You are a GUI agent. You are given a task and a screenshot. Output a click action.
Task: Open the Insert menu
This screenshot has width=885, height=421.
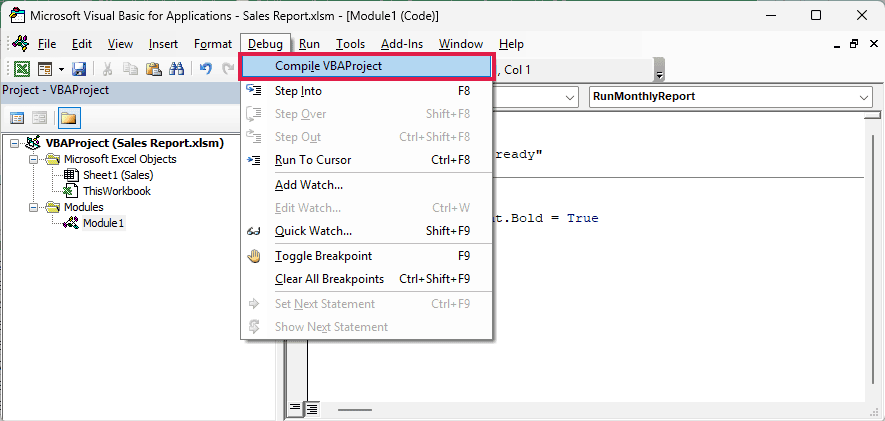163,43
